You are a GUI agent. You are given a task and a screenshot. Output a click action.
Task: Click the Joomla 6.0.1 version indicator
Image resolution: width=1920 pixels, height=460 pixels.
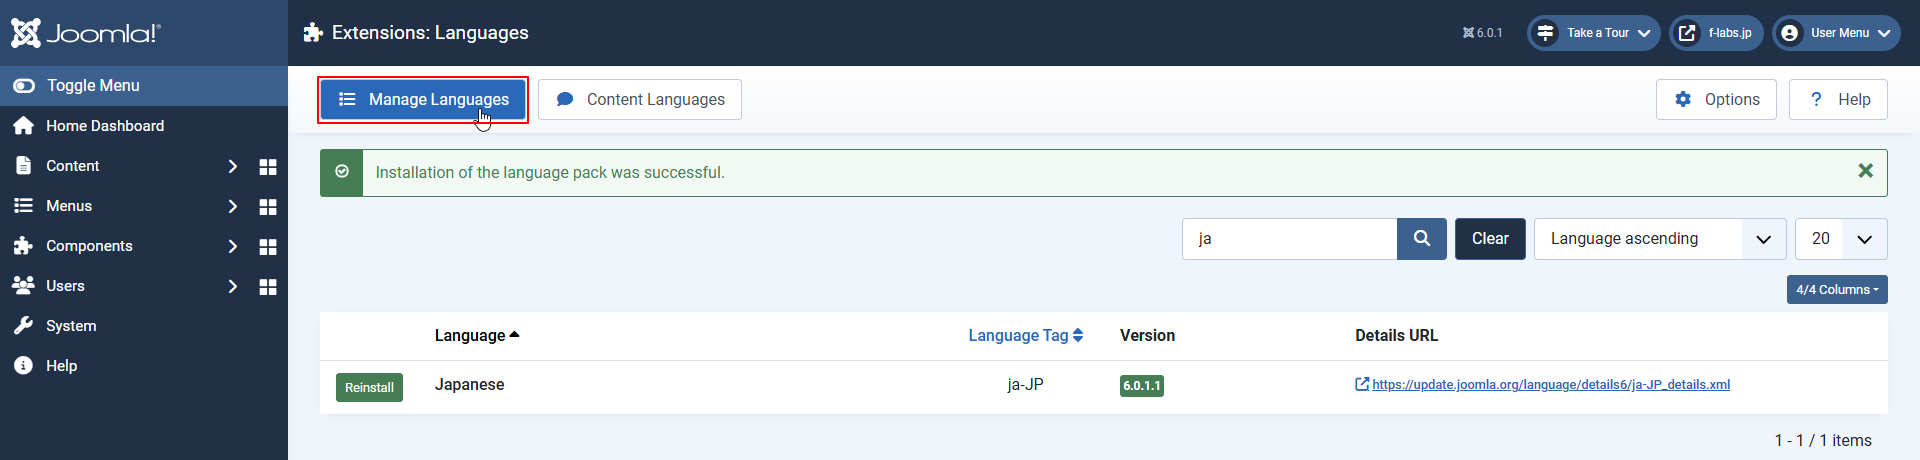point(1482,33)
